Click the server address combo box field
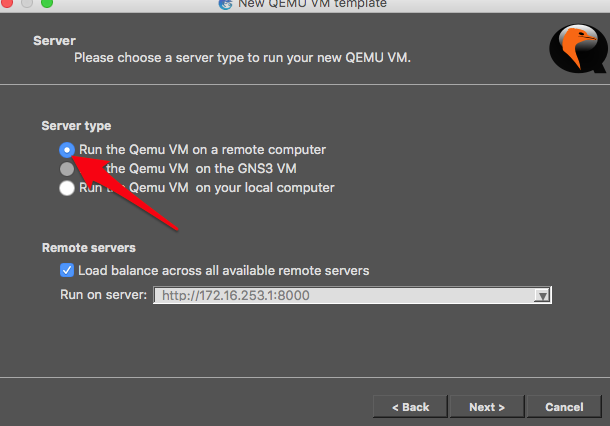Image resolution: width=610 pixels, height=426 pixels. point(352,295)
